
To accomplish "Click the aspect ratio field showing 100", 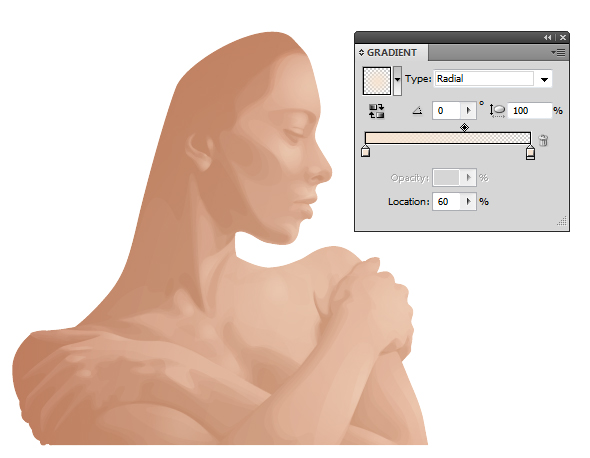I will (530, 111).
